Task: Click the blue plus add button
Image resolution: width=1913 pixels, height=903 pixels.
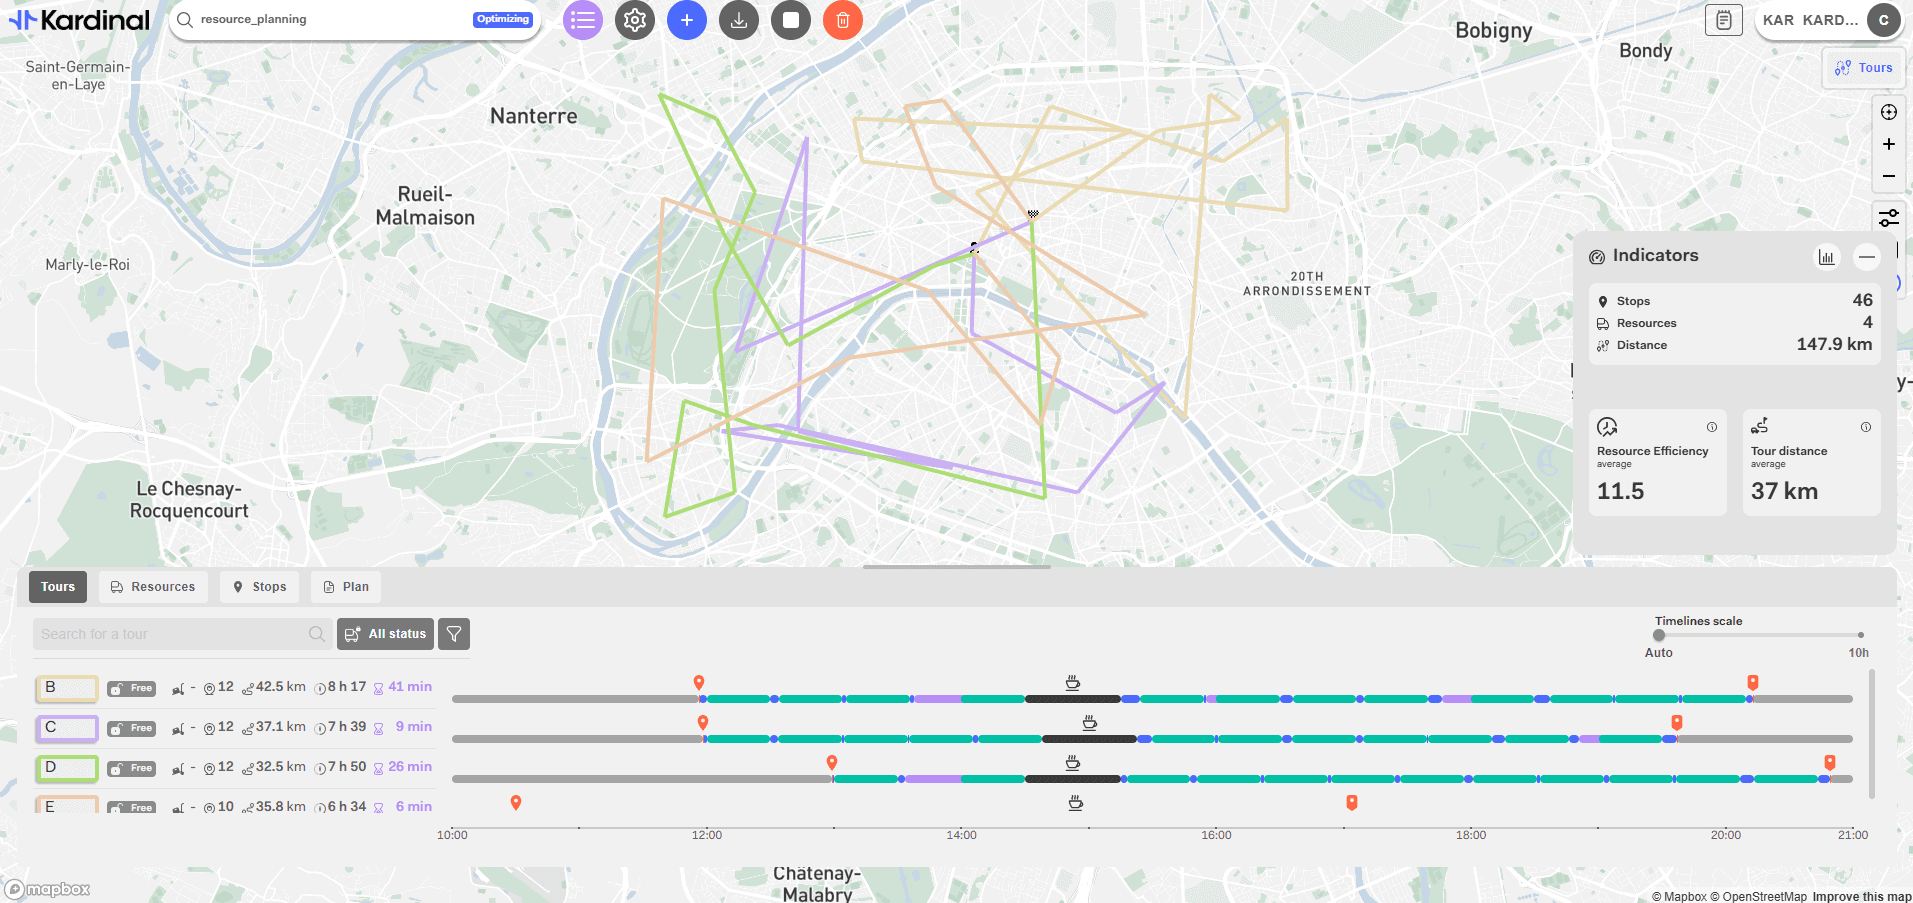Action: [687, 20]
